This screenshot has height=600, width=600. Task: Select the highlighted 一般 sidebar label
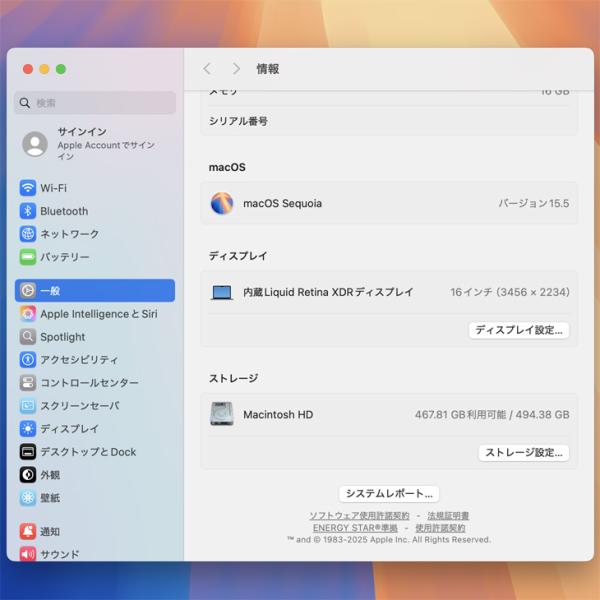(50, 291)
